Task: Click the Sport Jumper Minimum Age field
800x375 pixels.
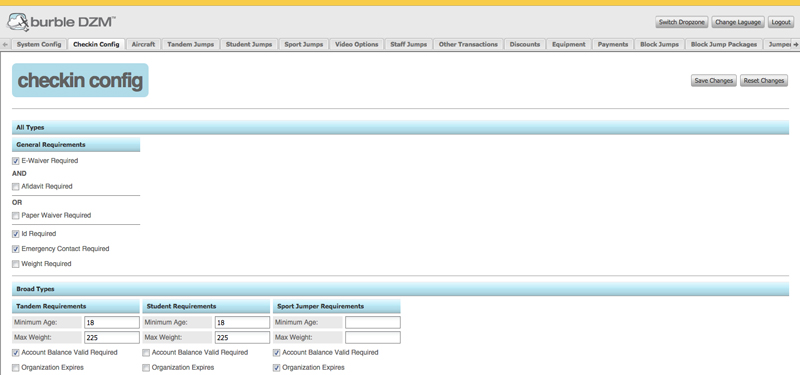Action: (x=373, y=322)
